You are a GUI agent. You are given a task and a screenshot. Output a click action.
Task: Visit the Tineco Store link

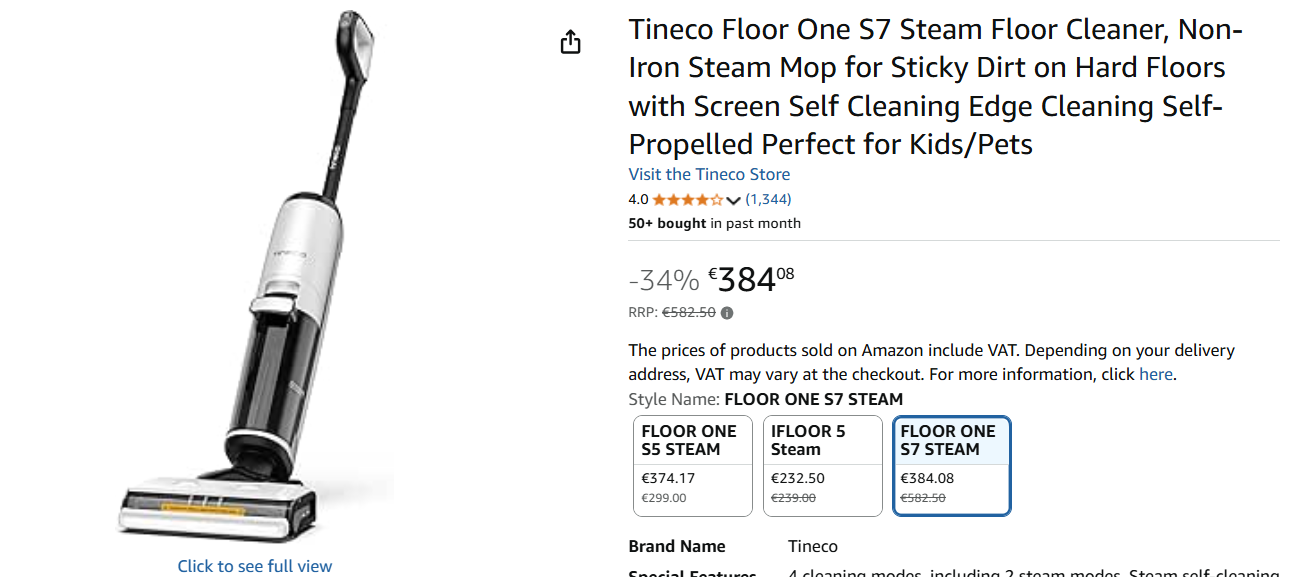click(709, 174)
